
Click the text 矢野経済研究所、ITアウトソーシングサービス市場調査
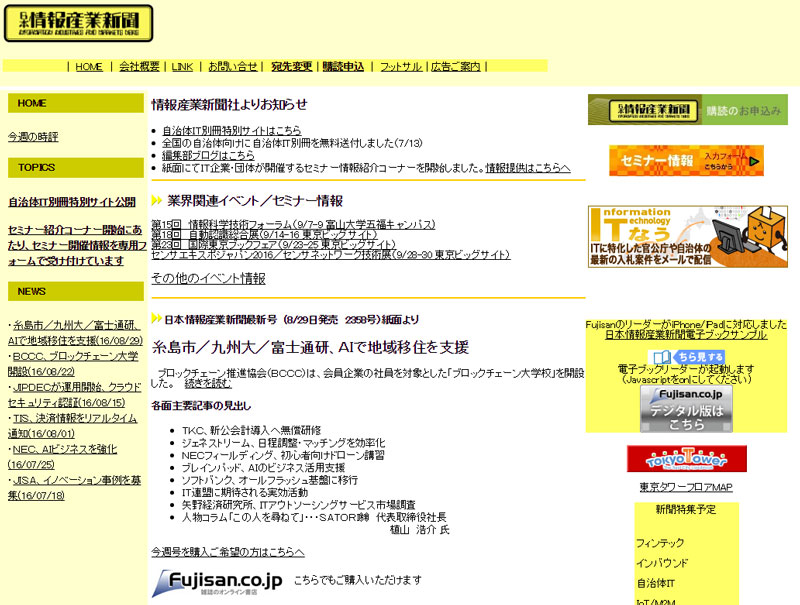298,505
